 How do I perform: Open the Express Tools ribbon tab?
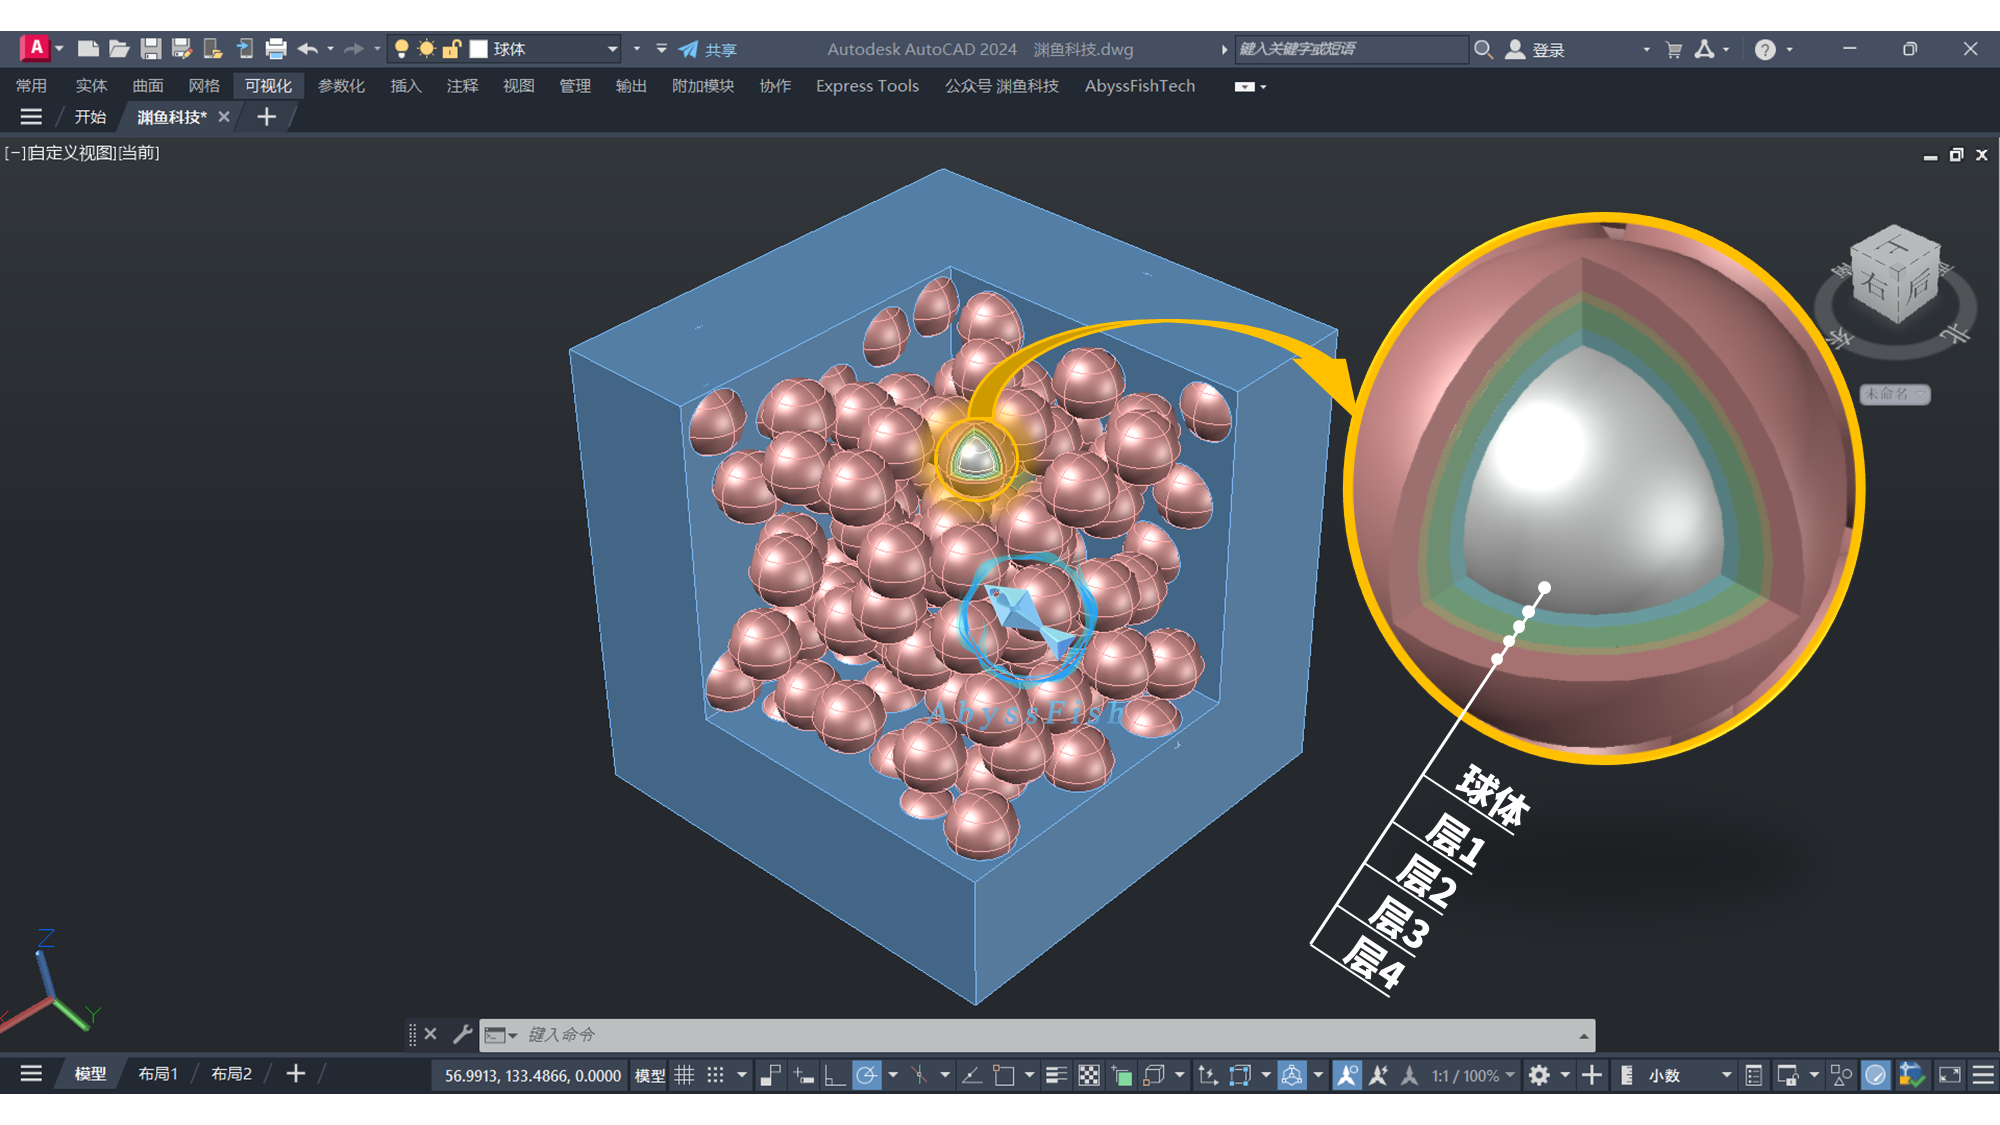(867, 86)
